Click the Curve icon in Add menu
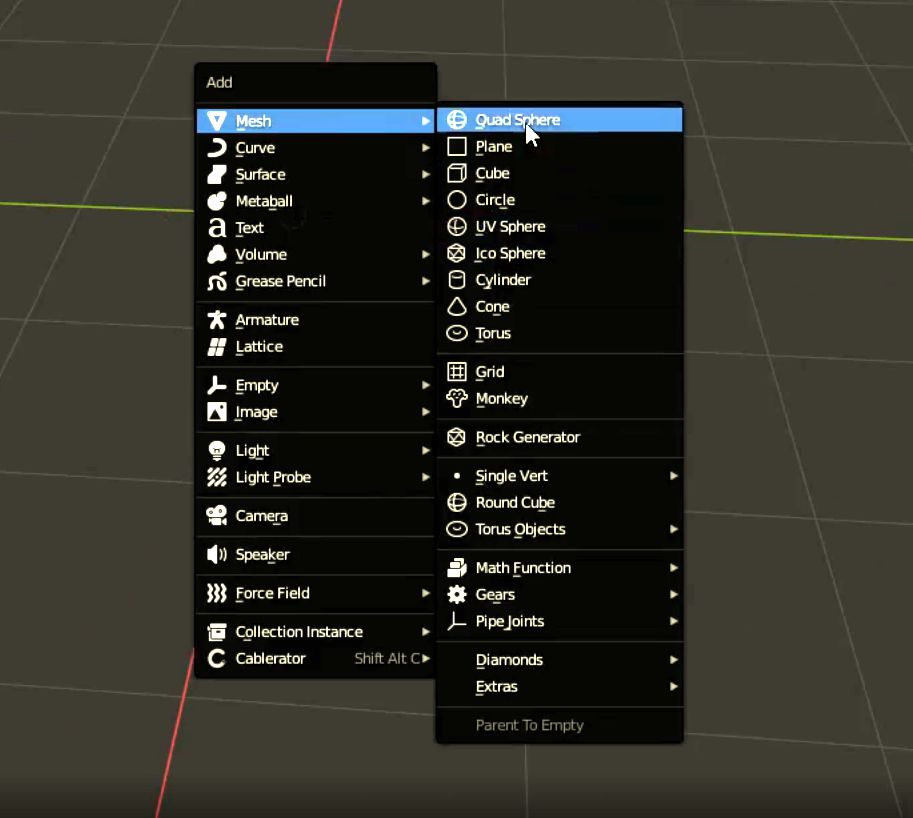The width and height of the screenshot is (913, 818). tap(217, 147)
